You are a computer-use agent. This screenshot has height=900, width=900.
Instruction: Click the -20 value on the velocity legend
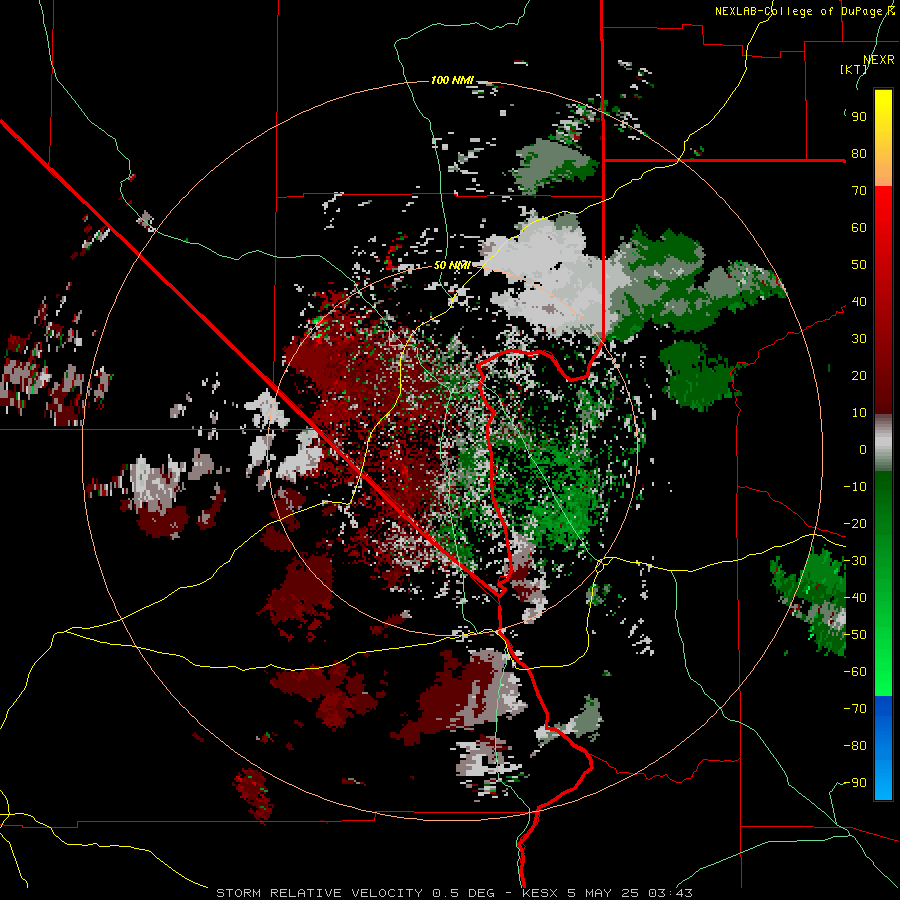(855, 524)
